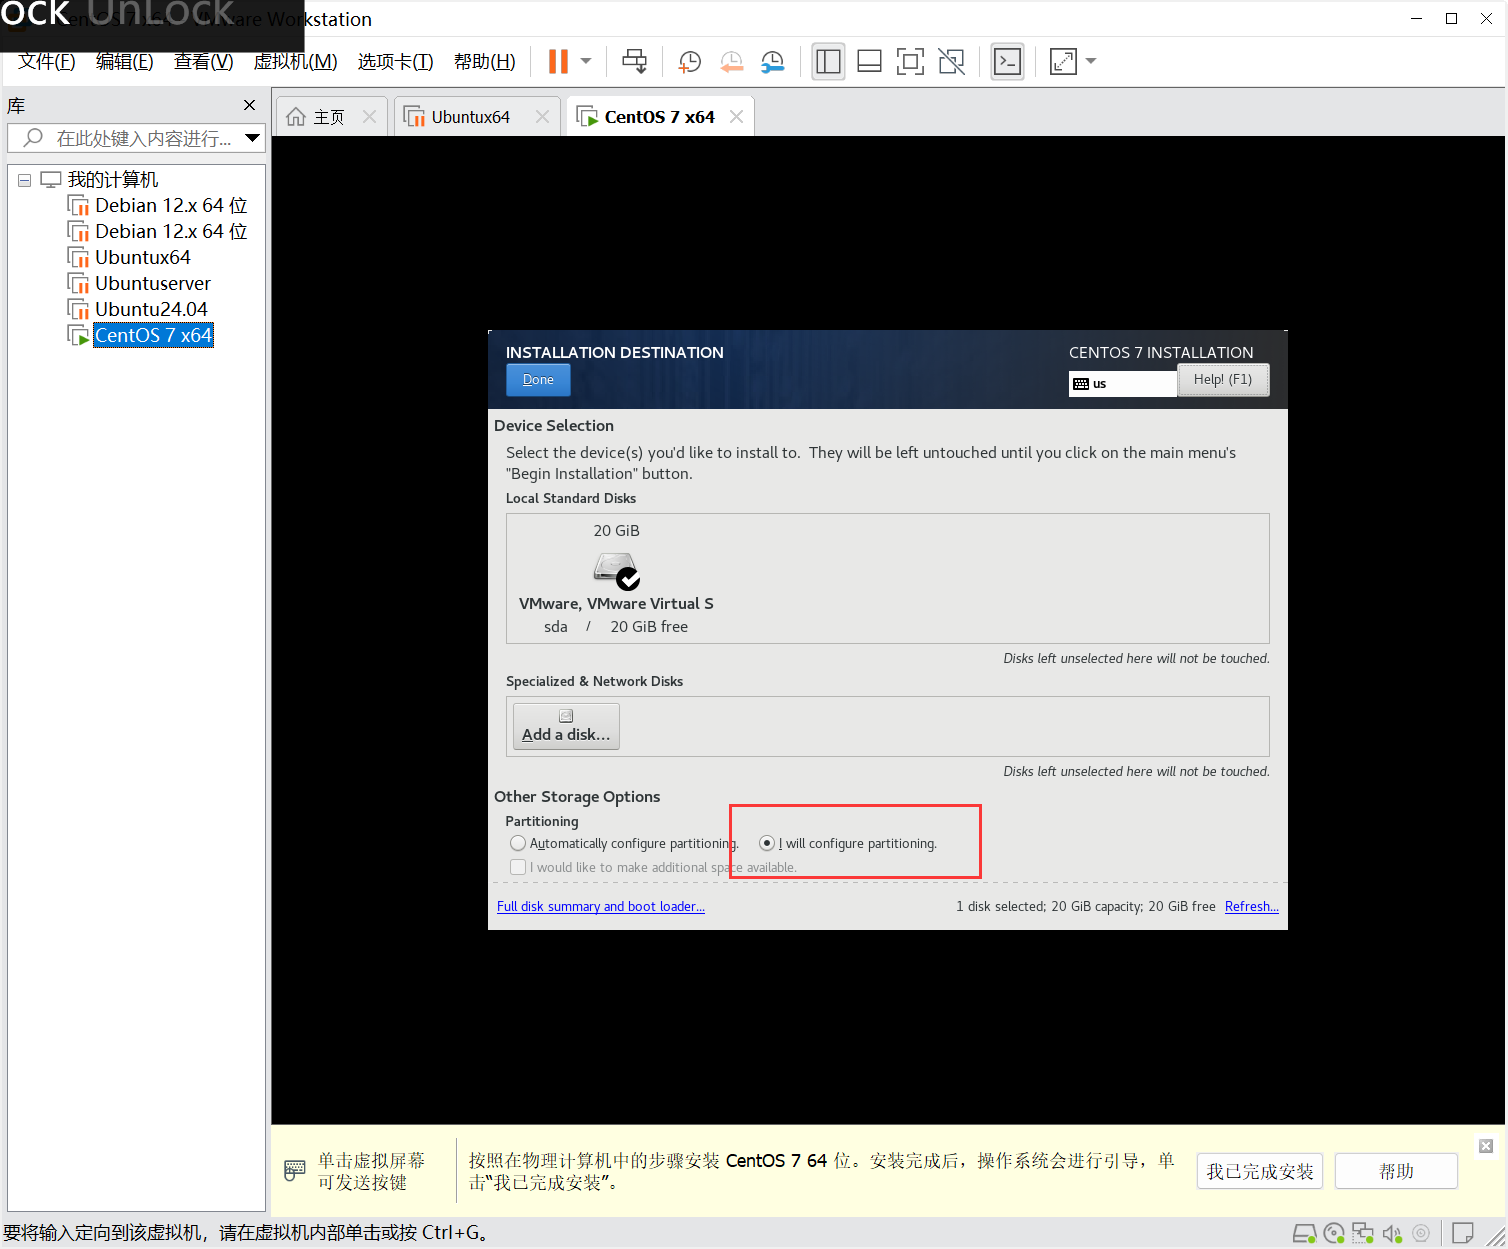Select the Ubuntuserver VM in the library
Image resolution: width=1508 pixels, height=1249 pixels.
click(153, 283)
